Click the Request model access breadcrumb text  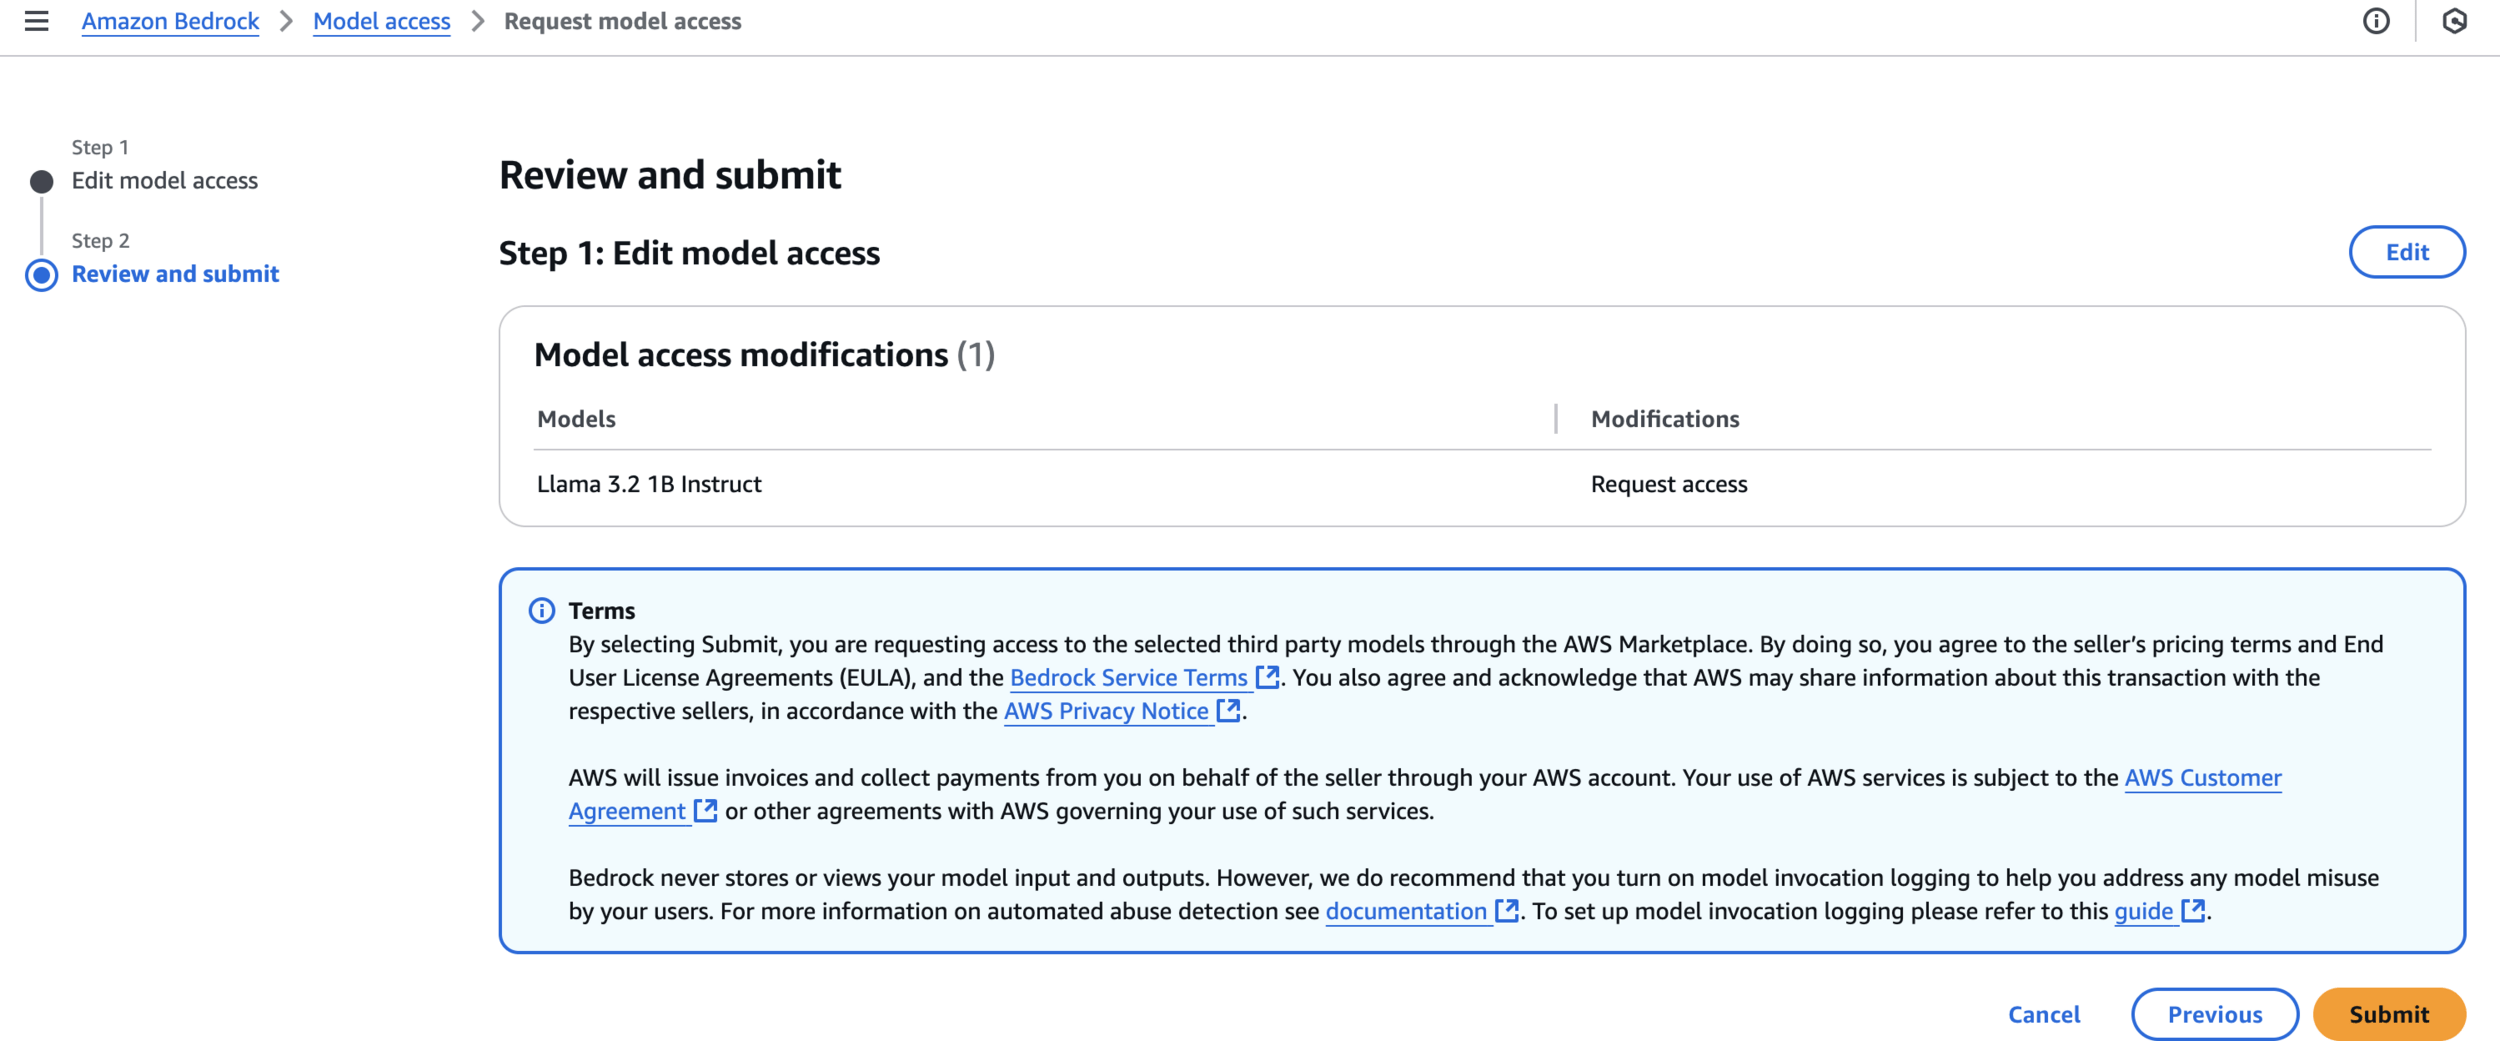pos(622,21)
